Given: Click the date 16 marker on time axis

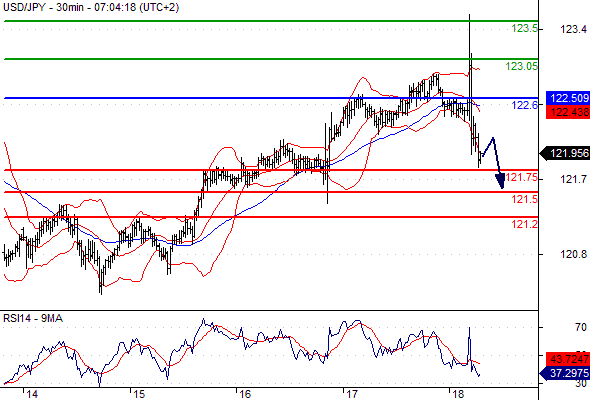Looking at the screenshot, I should click(245, 394).
